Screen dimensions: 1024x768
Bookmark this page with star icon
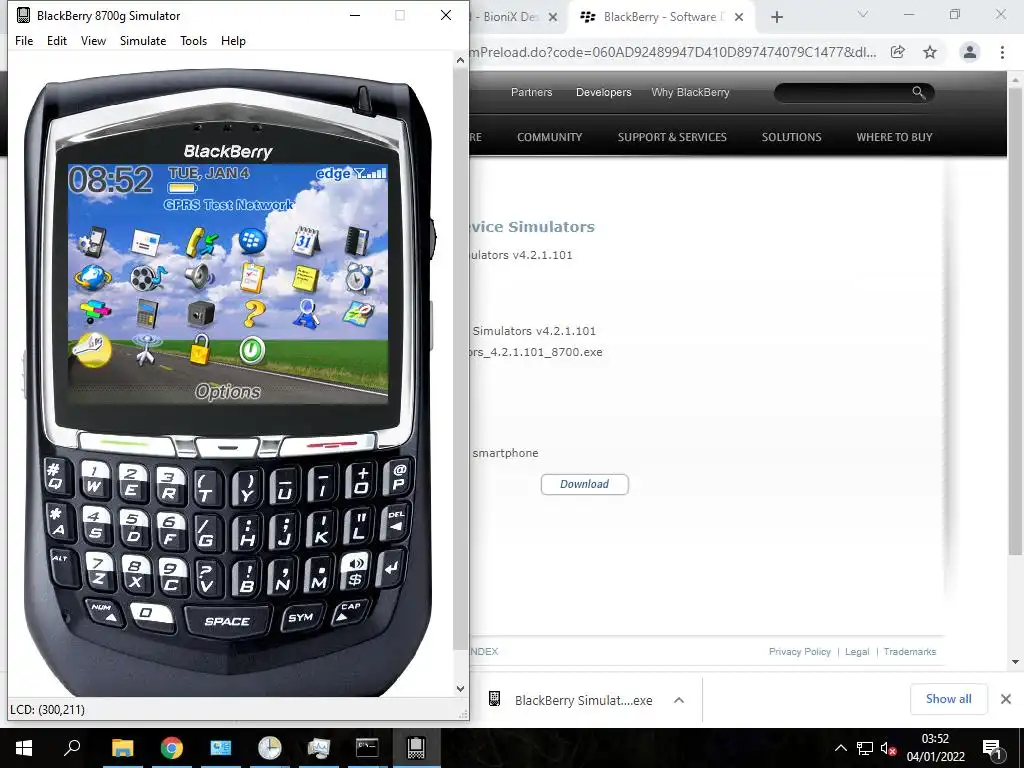pyautogui.click(x=930, y=52)
